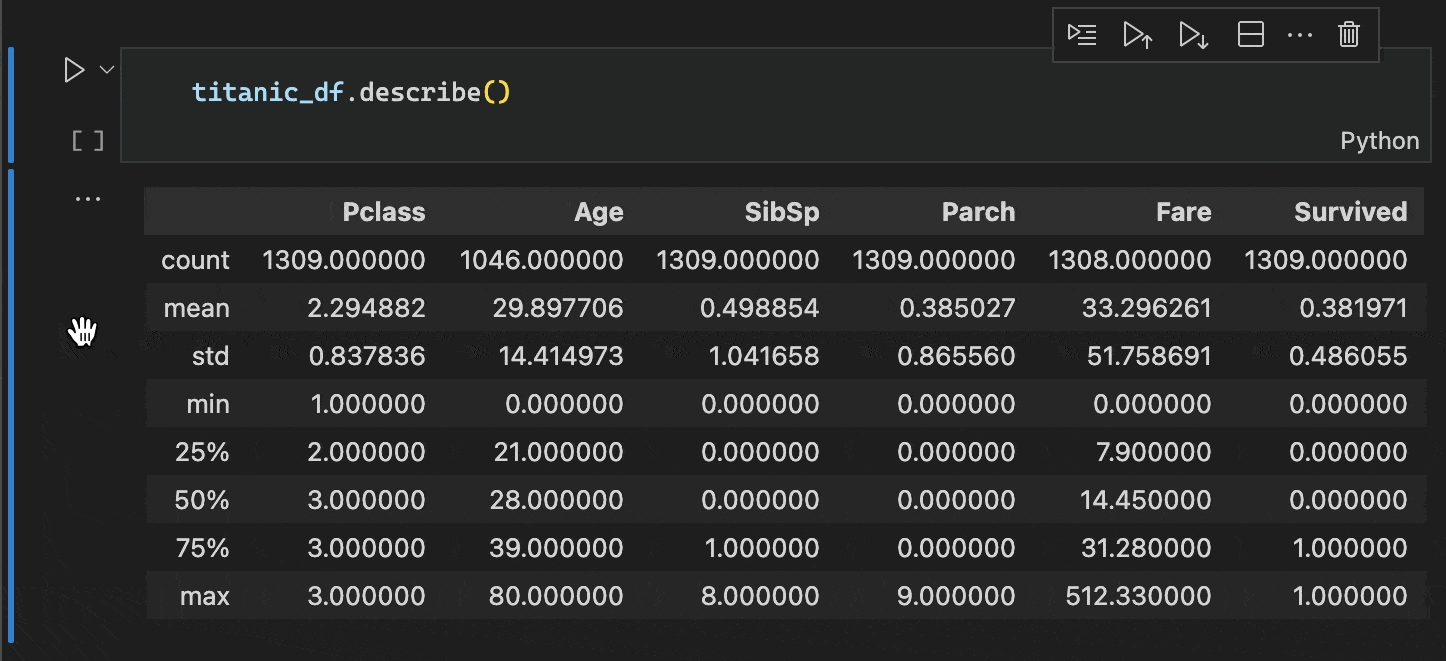Viewport: 1446px width, 661px height.
Task: Select the Survived column header
Action: point(1350,211)
